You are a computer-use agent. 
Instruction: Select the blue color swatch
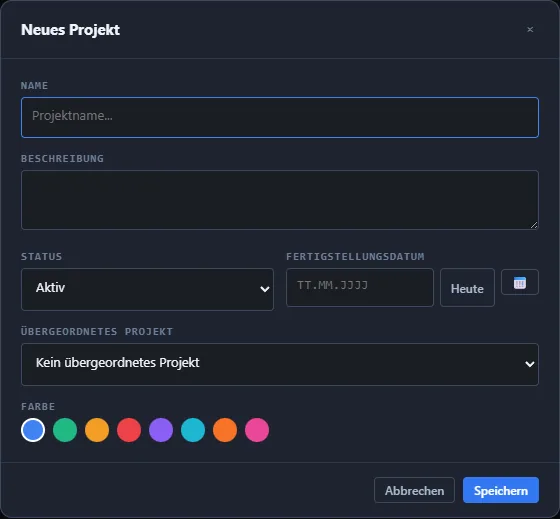pos(33,430)
